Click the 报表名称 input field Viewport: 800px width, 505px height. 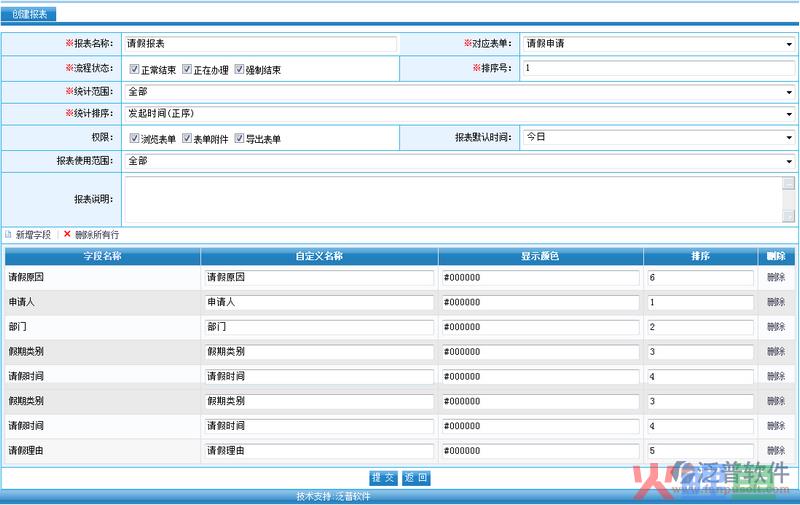point(260,44)
